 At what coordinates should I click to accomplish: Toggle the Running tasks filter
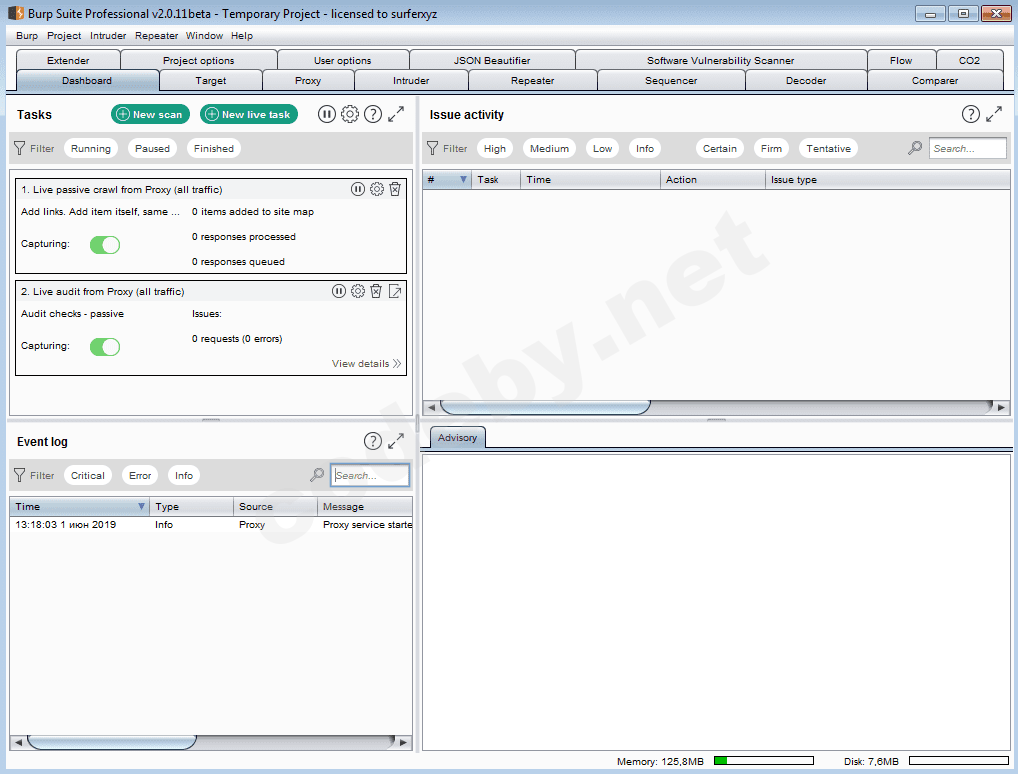tap(91, 148)
